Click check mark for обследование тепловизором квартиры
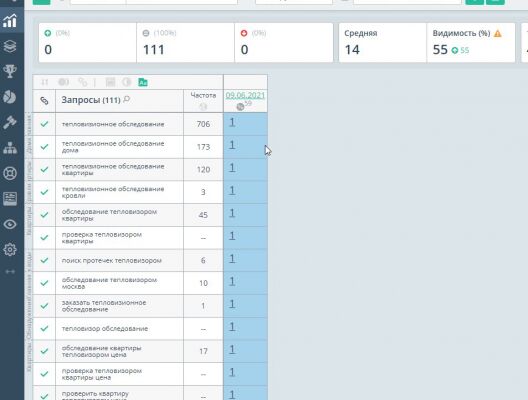 click(x=44, y=215)
